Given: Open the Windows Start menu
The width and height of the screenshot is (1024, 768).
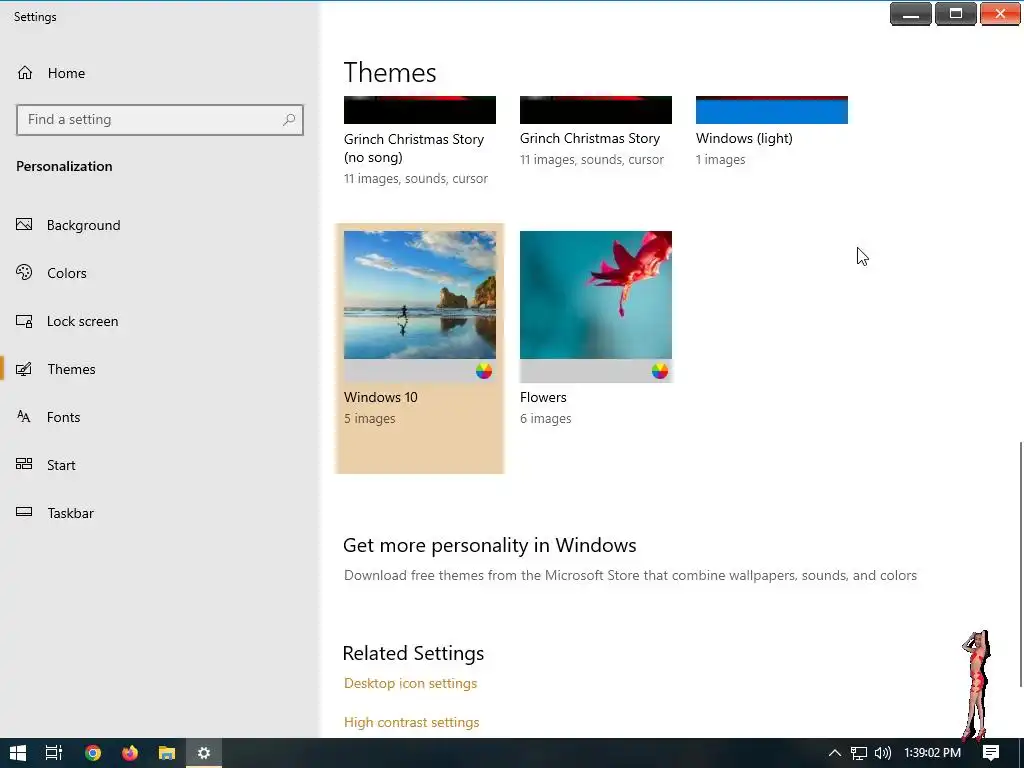Looking at the screenshot, I should [x=18, y=753].
